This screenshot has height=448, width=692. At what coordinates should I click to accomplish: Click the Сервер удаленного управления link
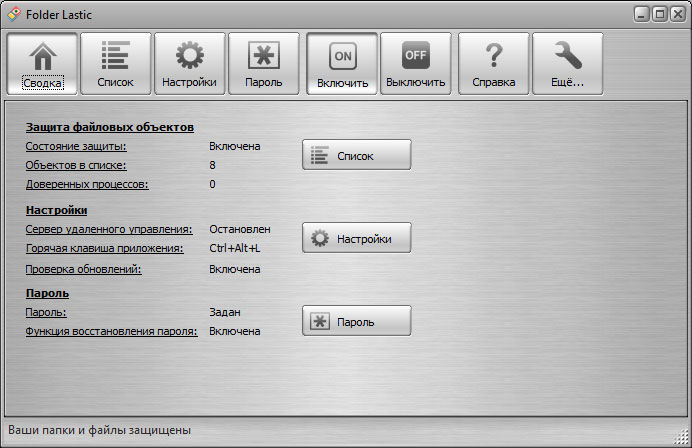point(109,229)
